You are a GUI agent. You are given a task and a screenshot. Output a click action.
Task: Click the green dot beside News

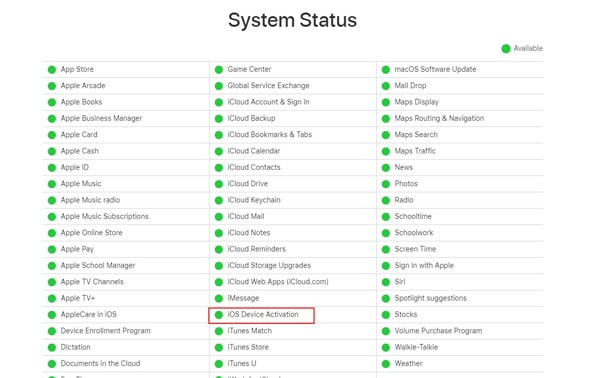pos(386,168)
